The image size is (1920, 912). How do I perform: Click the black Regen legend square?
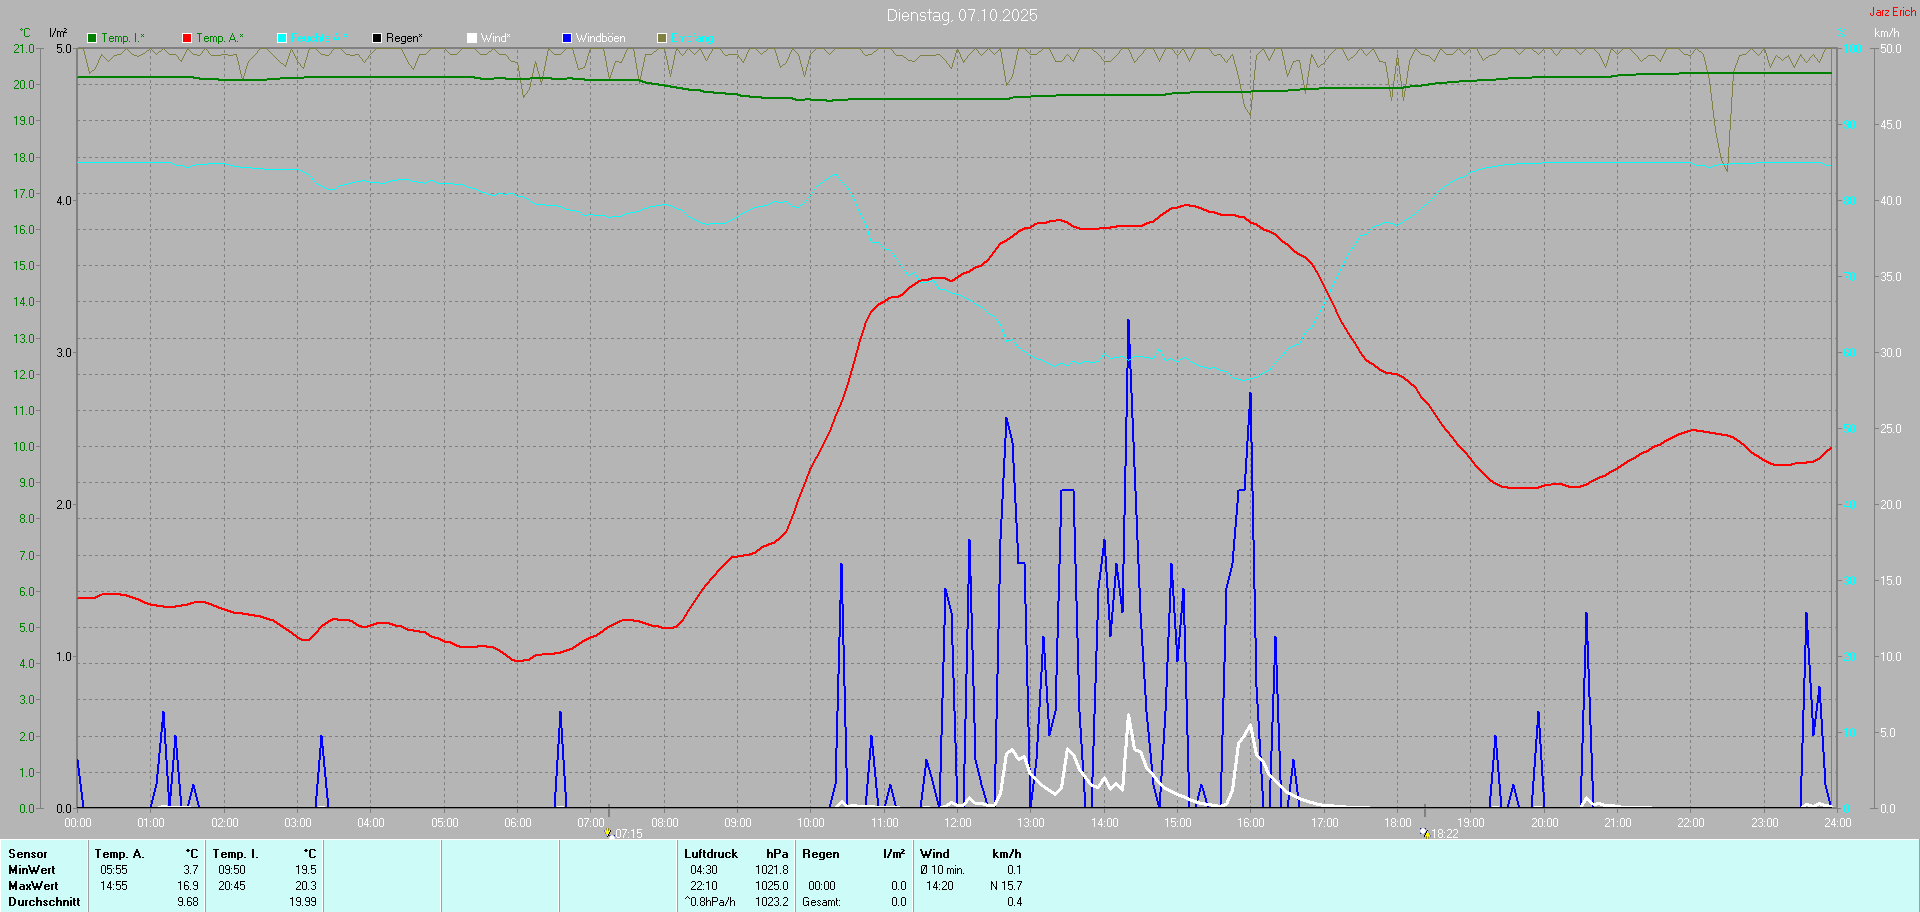(x=377, y=38)
